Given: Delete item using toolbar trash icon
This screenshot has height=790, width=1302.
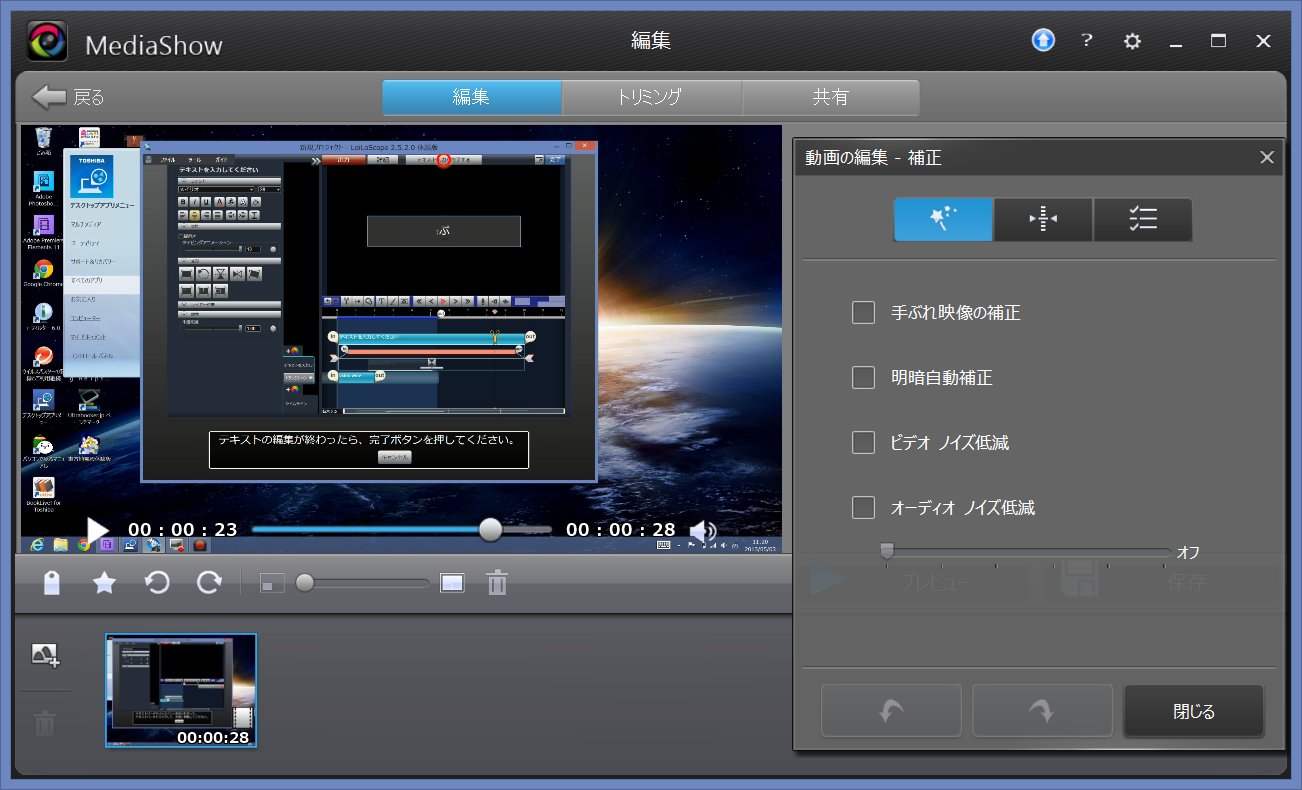Looking at the screenshot, I should pyautogui.click(x=497, y=583).
